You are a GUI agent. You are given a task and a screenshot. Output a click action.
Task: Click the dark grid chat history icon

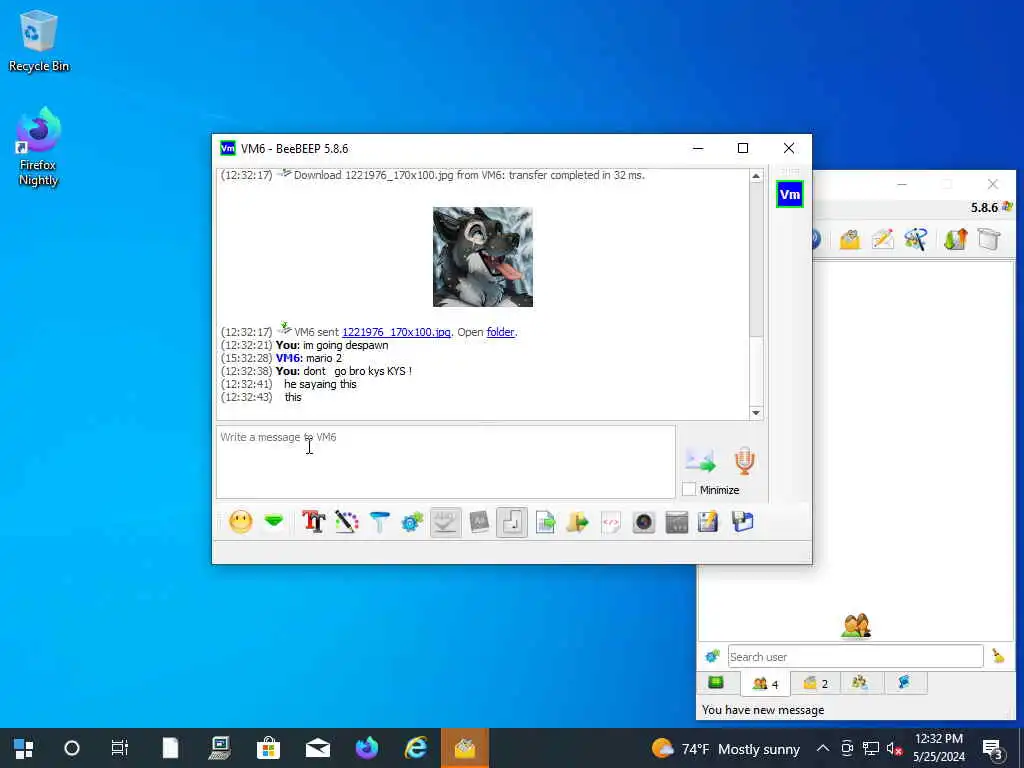click(677, 522)
